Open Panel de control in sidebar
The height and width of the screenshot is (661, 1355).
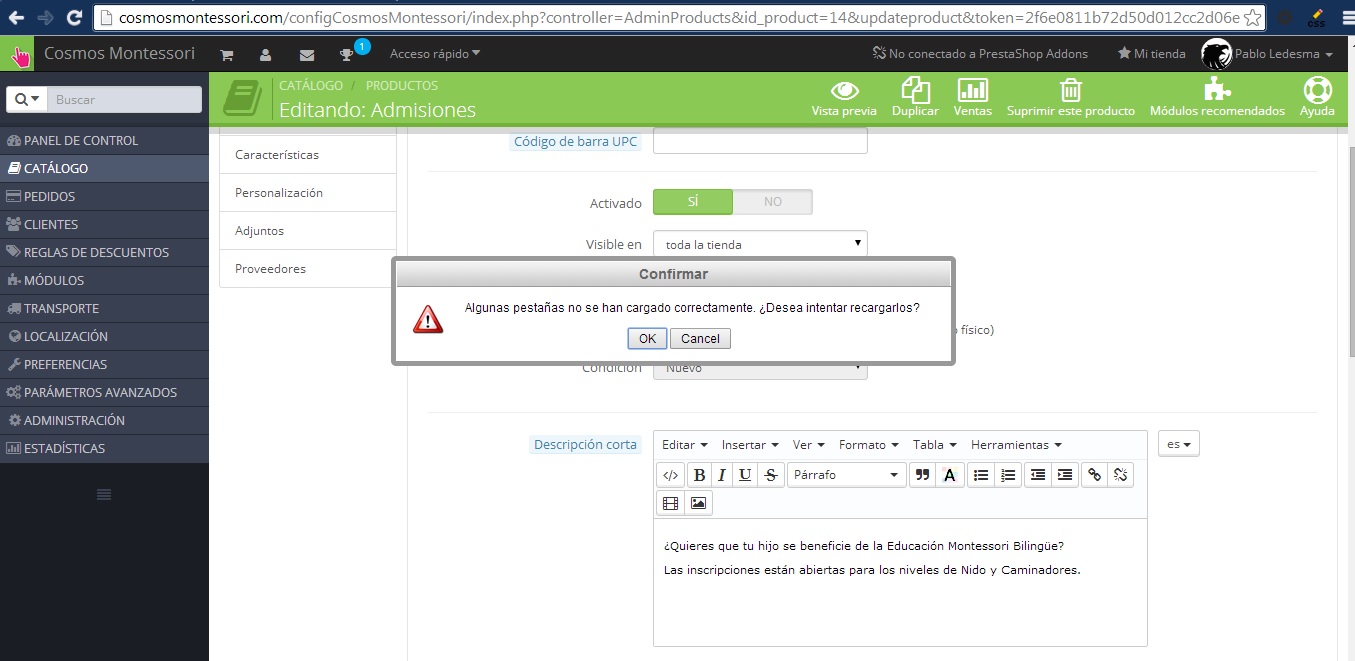coord(104,141)
